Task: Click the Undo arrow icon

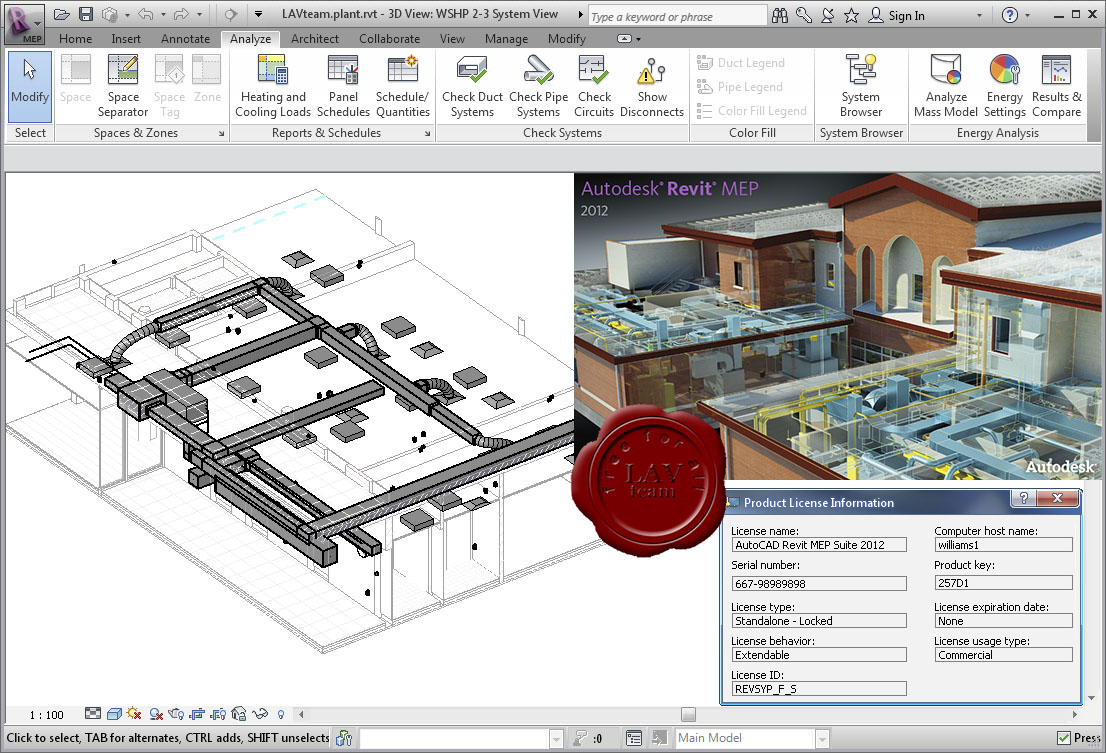Action: pyautogui.click(x=145, y=14)
